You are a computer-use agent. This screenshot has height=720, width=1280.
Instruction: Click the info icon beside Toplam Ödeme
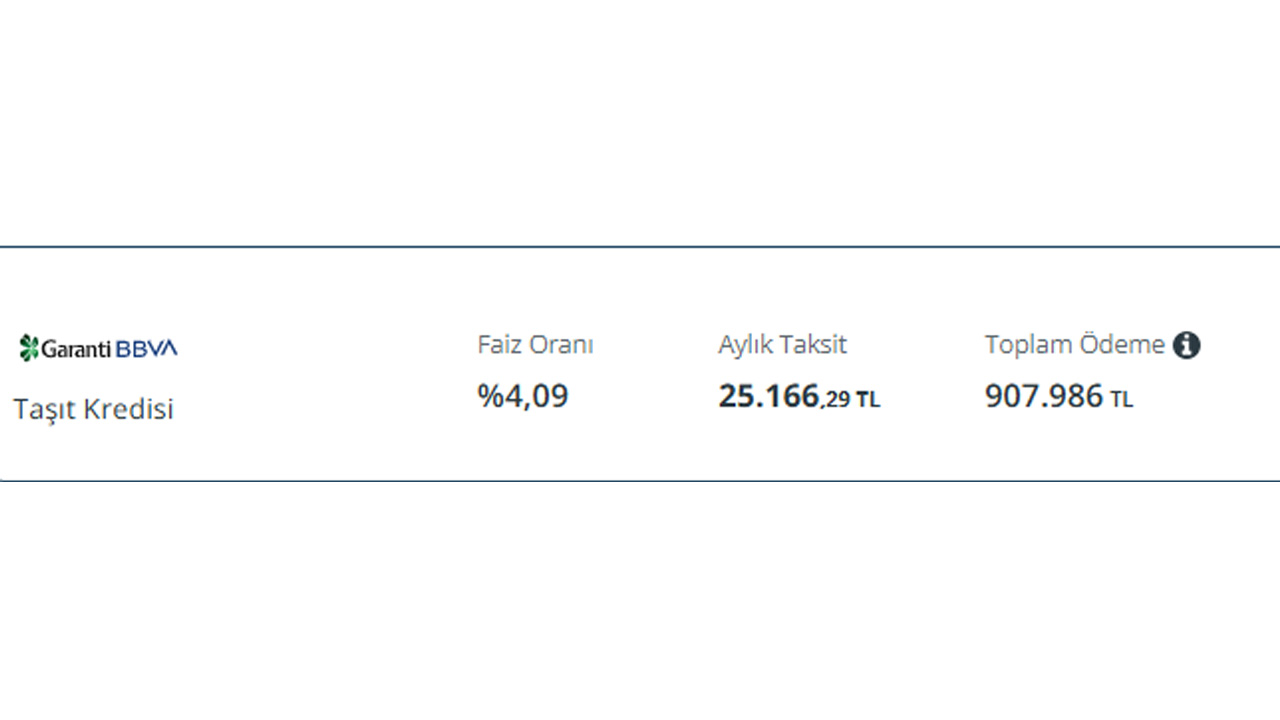pos(1186,345)
